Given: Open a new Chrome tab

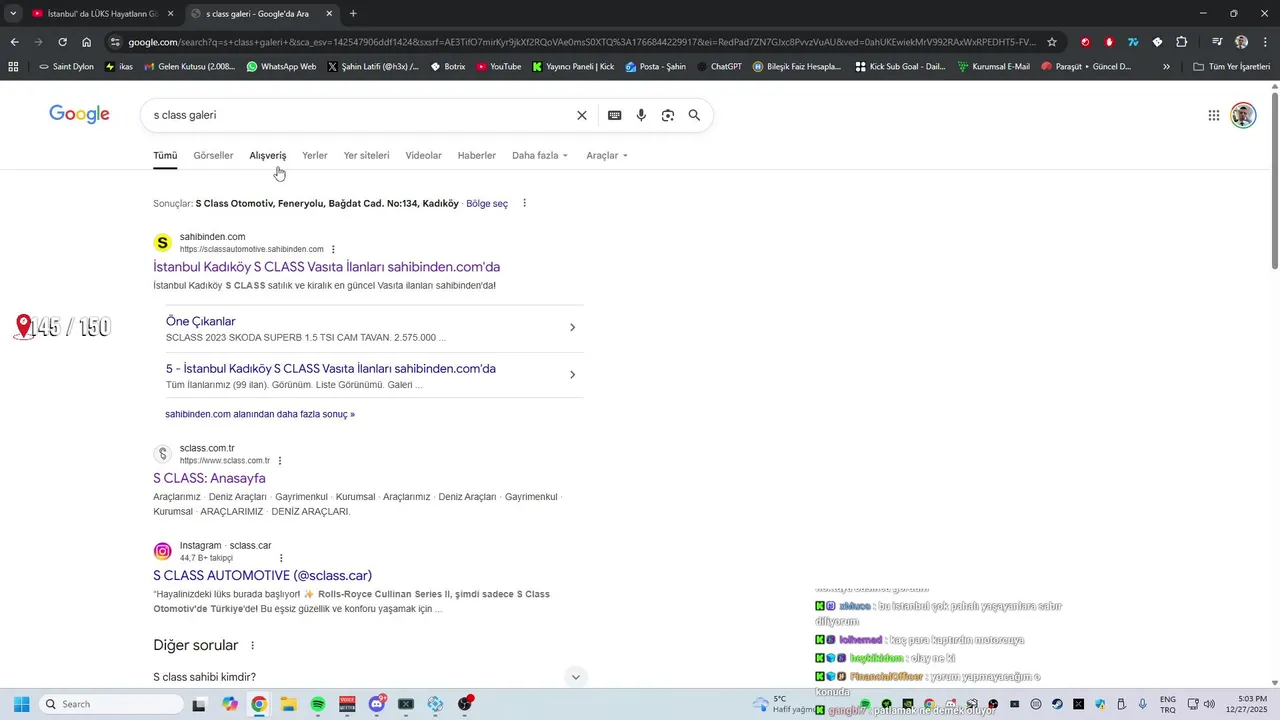Looking at the screenshot, I should [x=353, y=14].
